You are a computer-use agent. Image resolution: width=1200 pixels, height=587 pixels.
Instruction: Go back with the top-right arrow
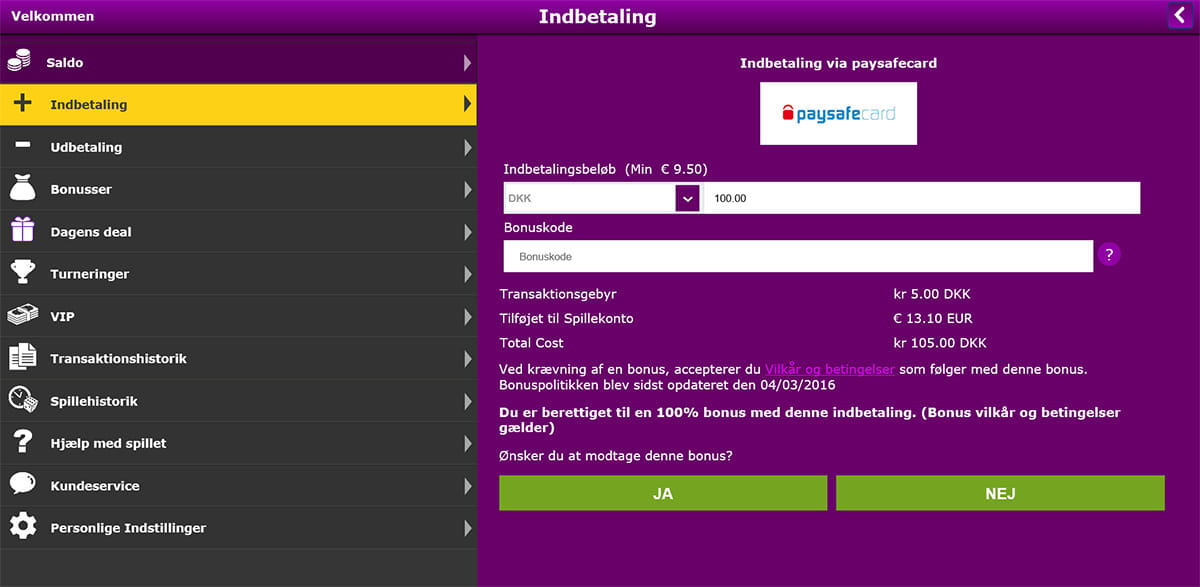(x=1181, y=16)
